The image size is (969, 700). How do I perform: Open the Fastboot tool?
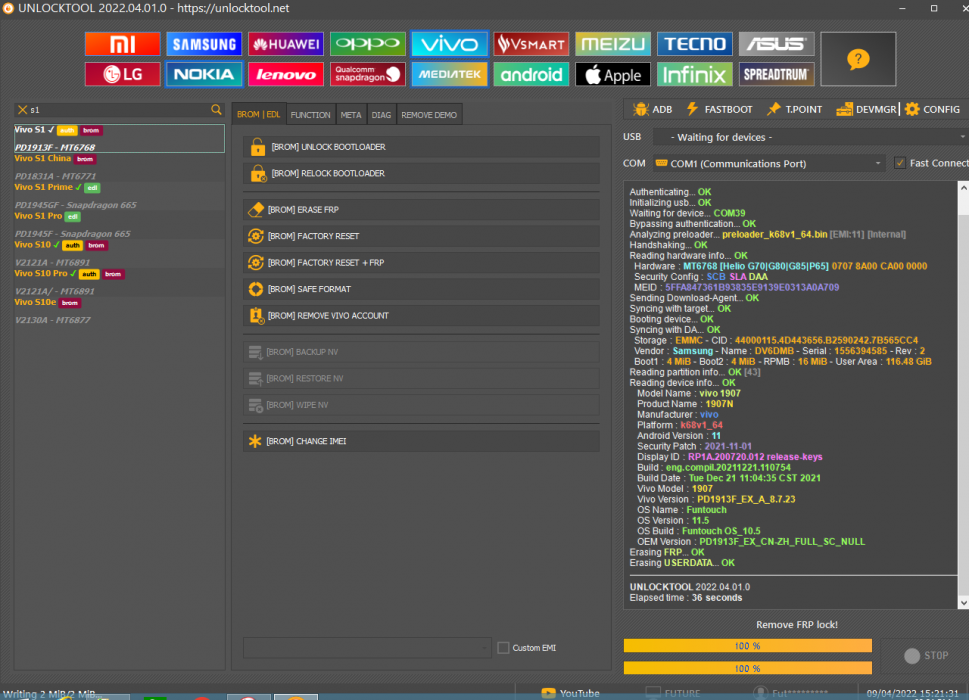[x=719, y=109]
